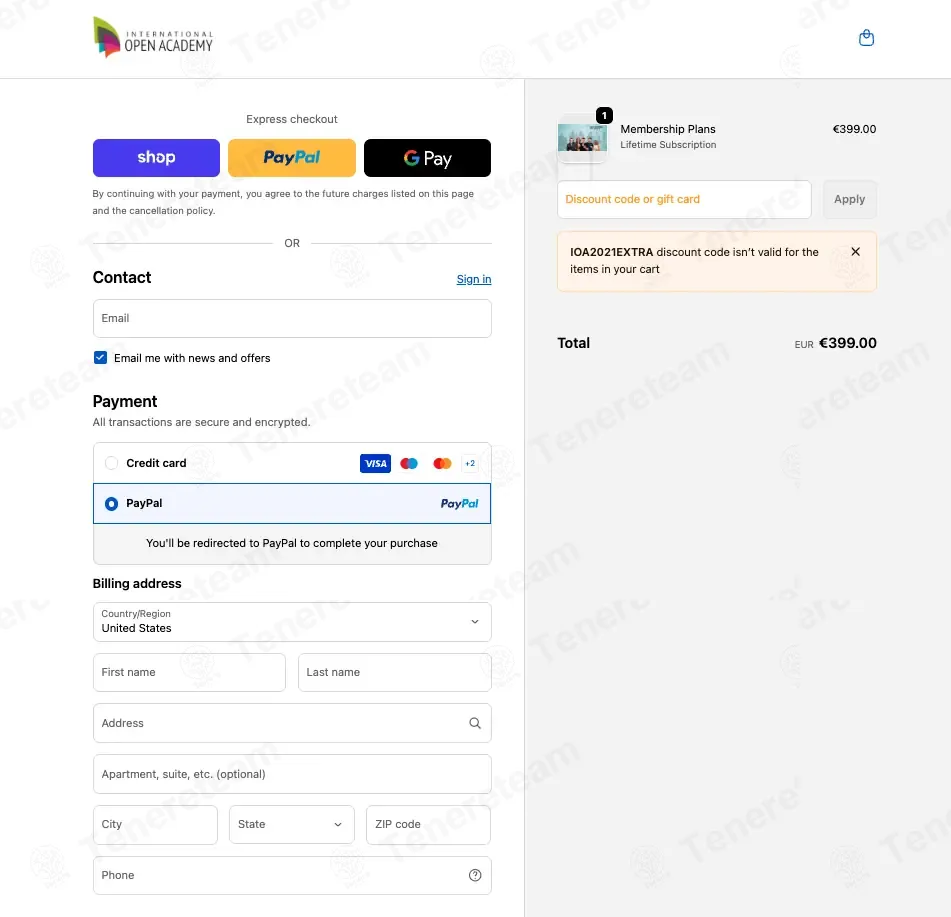Click the Membership Plans product thumbnail

[582, 138]
